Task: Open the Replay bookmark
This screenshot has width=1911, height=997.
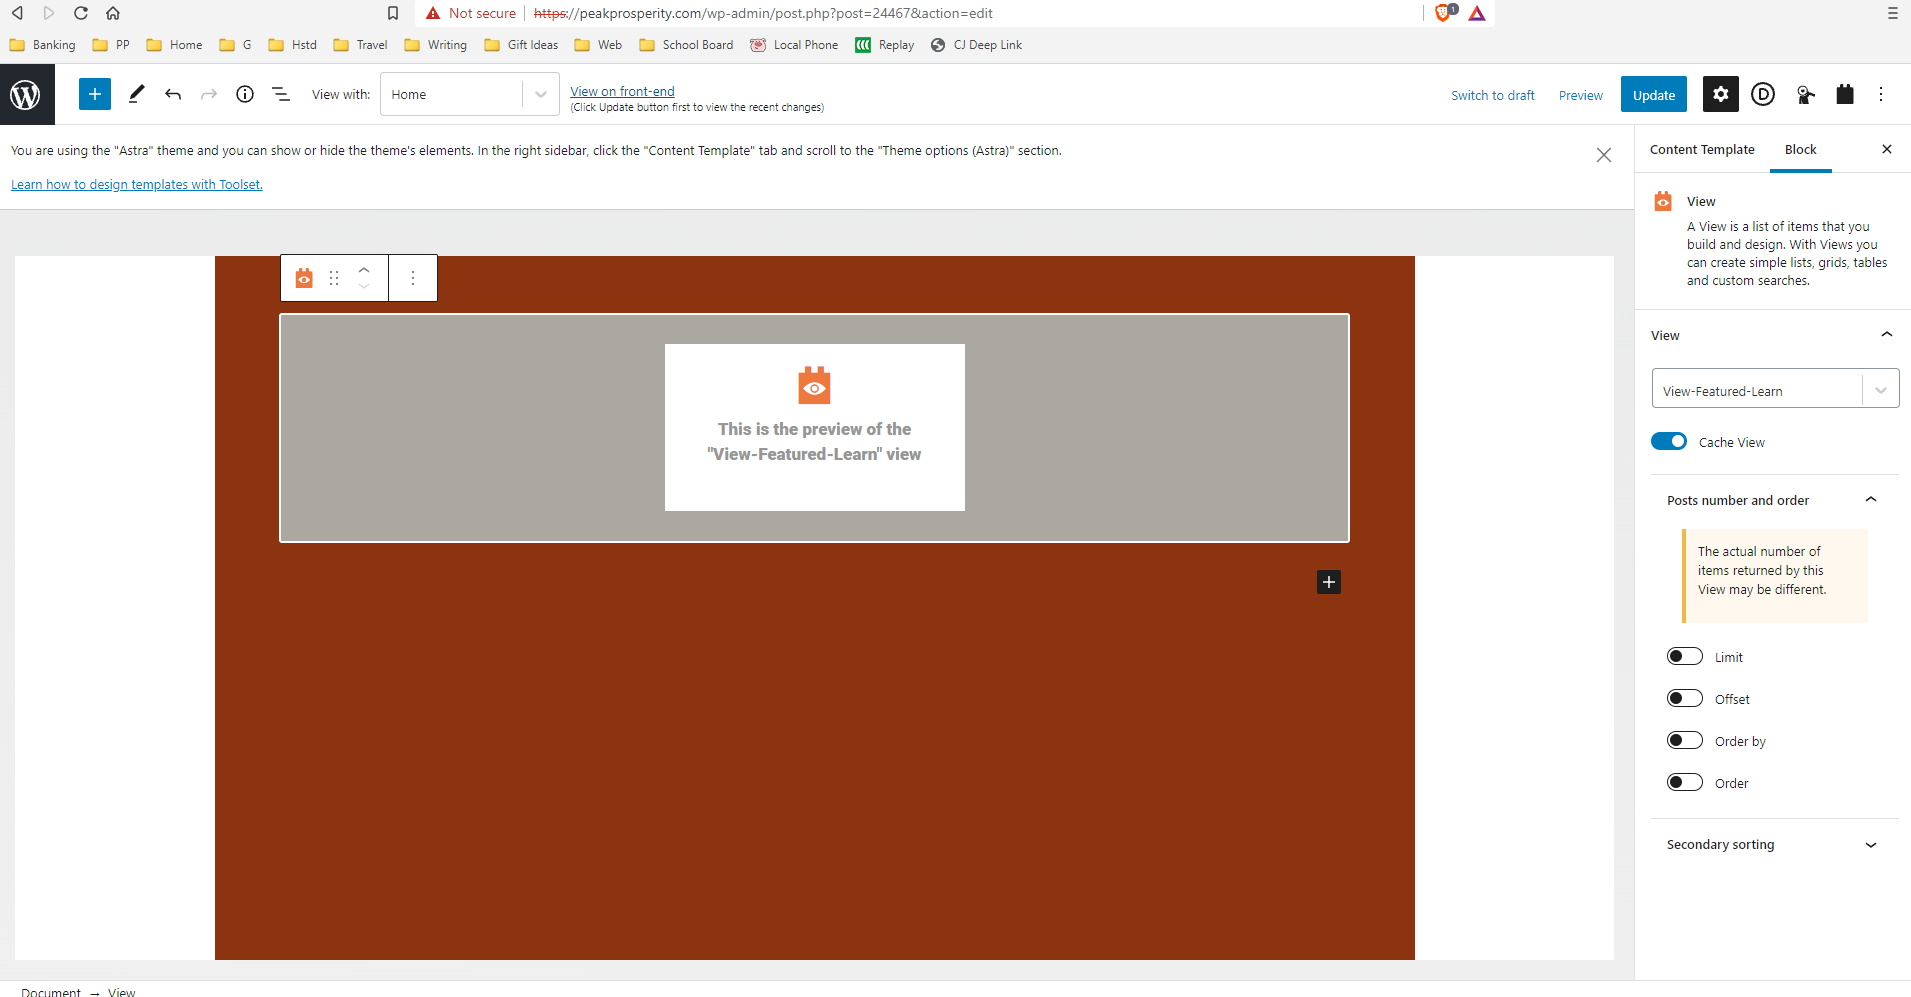Action: pyautogui.click(x=885, y=45)
